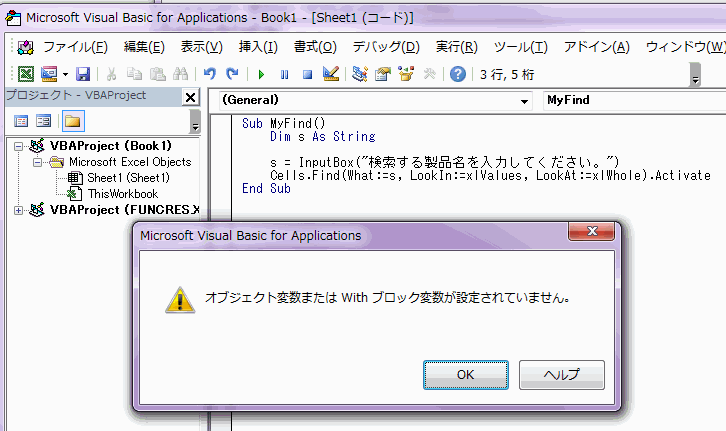Click OK in the error dialog
726x431 pixels.
466,375
